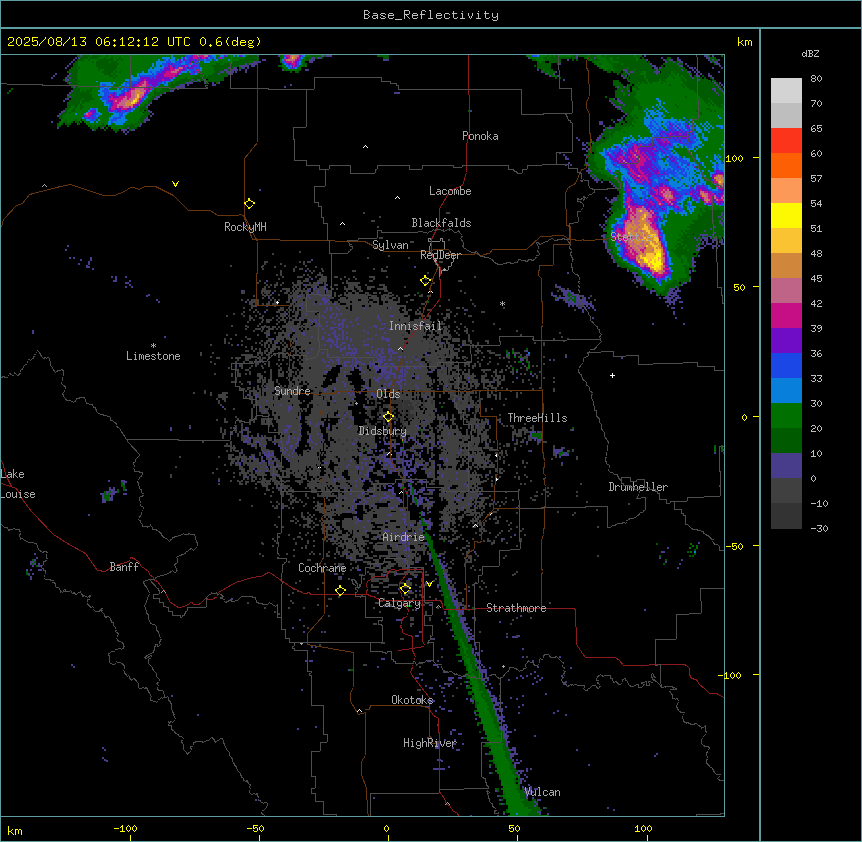Select the yellow V marker northwest of RockyMH
The height and width of the screenshot is (842, 862).
pos(175,184)
